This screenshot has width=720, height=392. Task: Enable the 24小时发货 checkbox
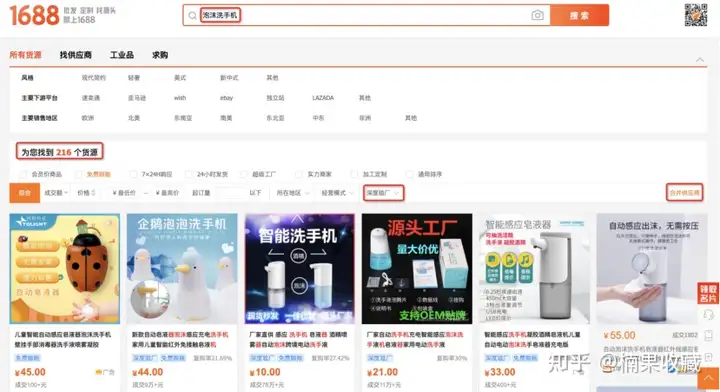tap(189, 174)
